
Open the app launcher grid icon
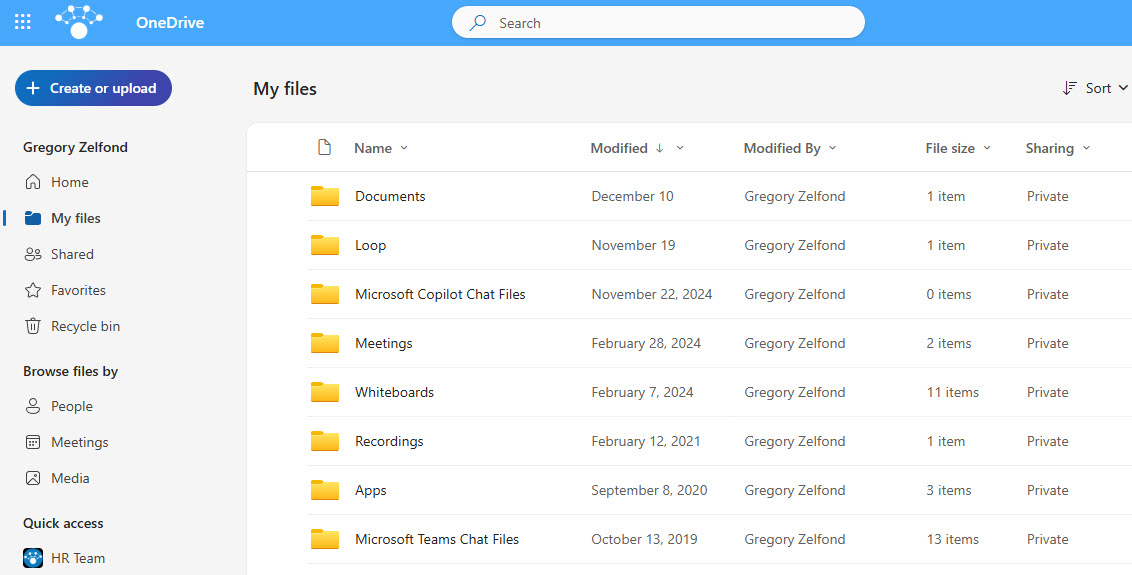tap(22, 22)
